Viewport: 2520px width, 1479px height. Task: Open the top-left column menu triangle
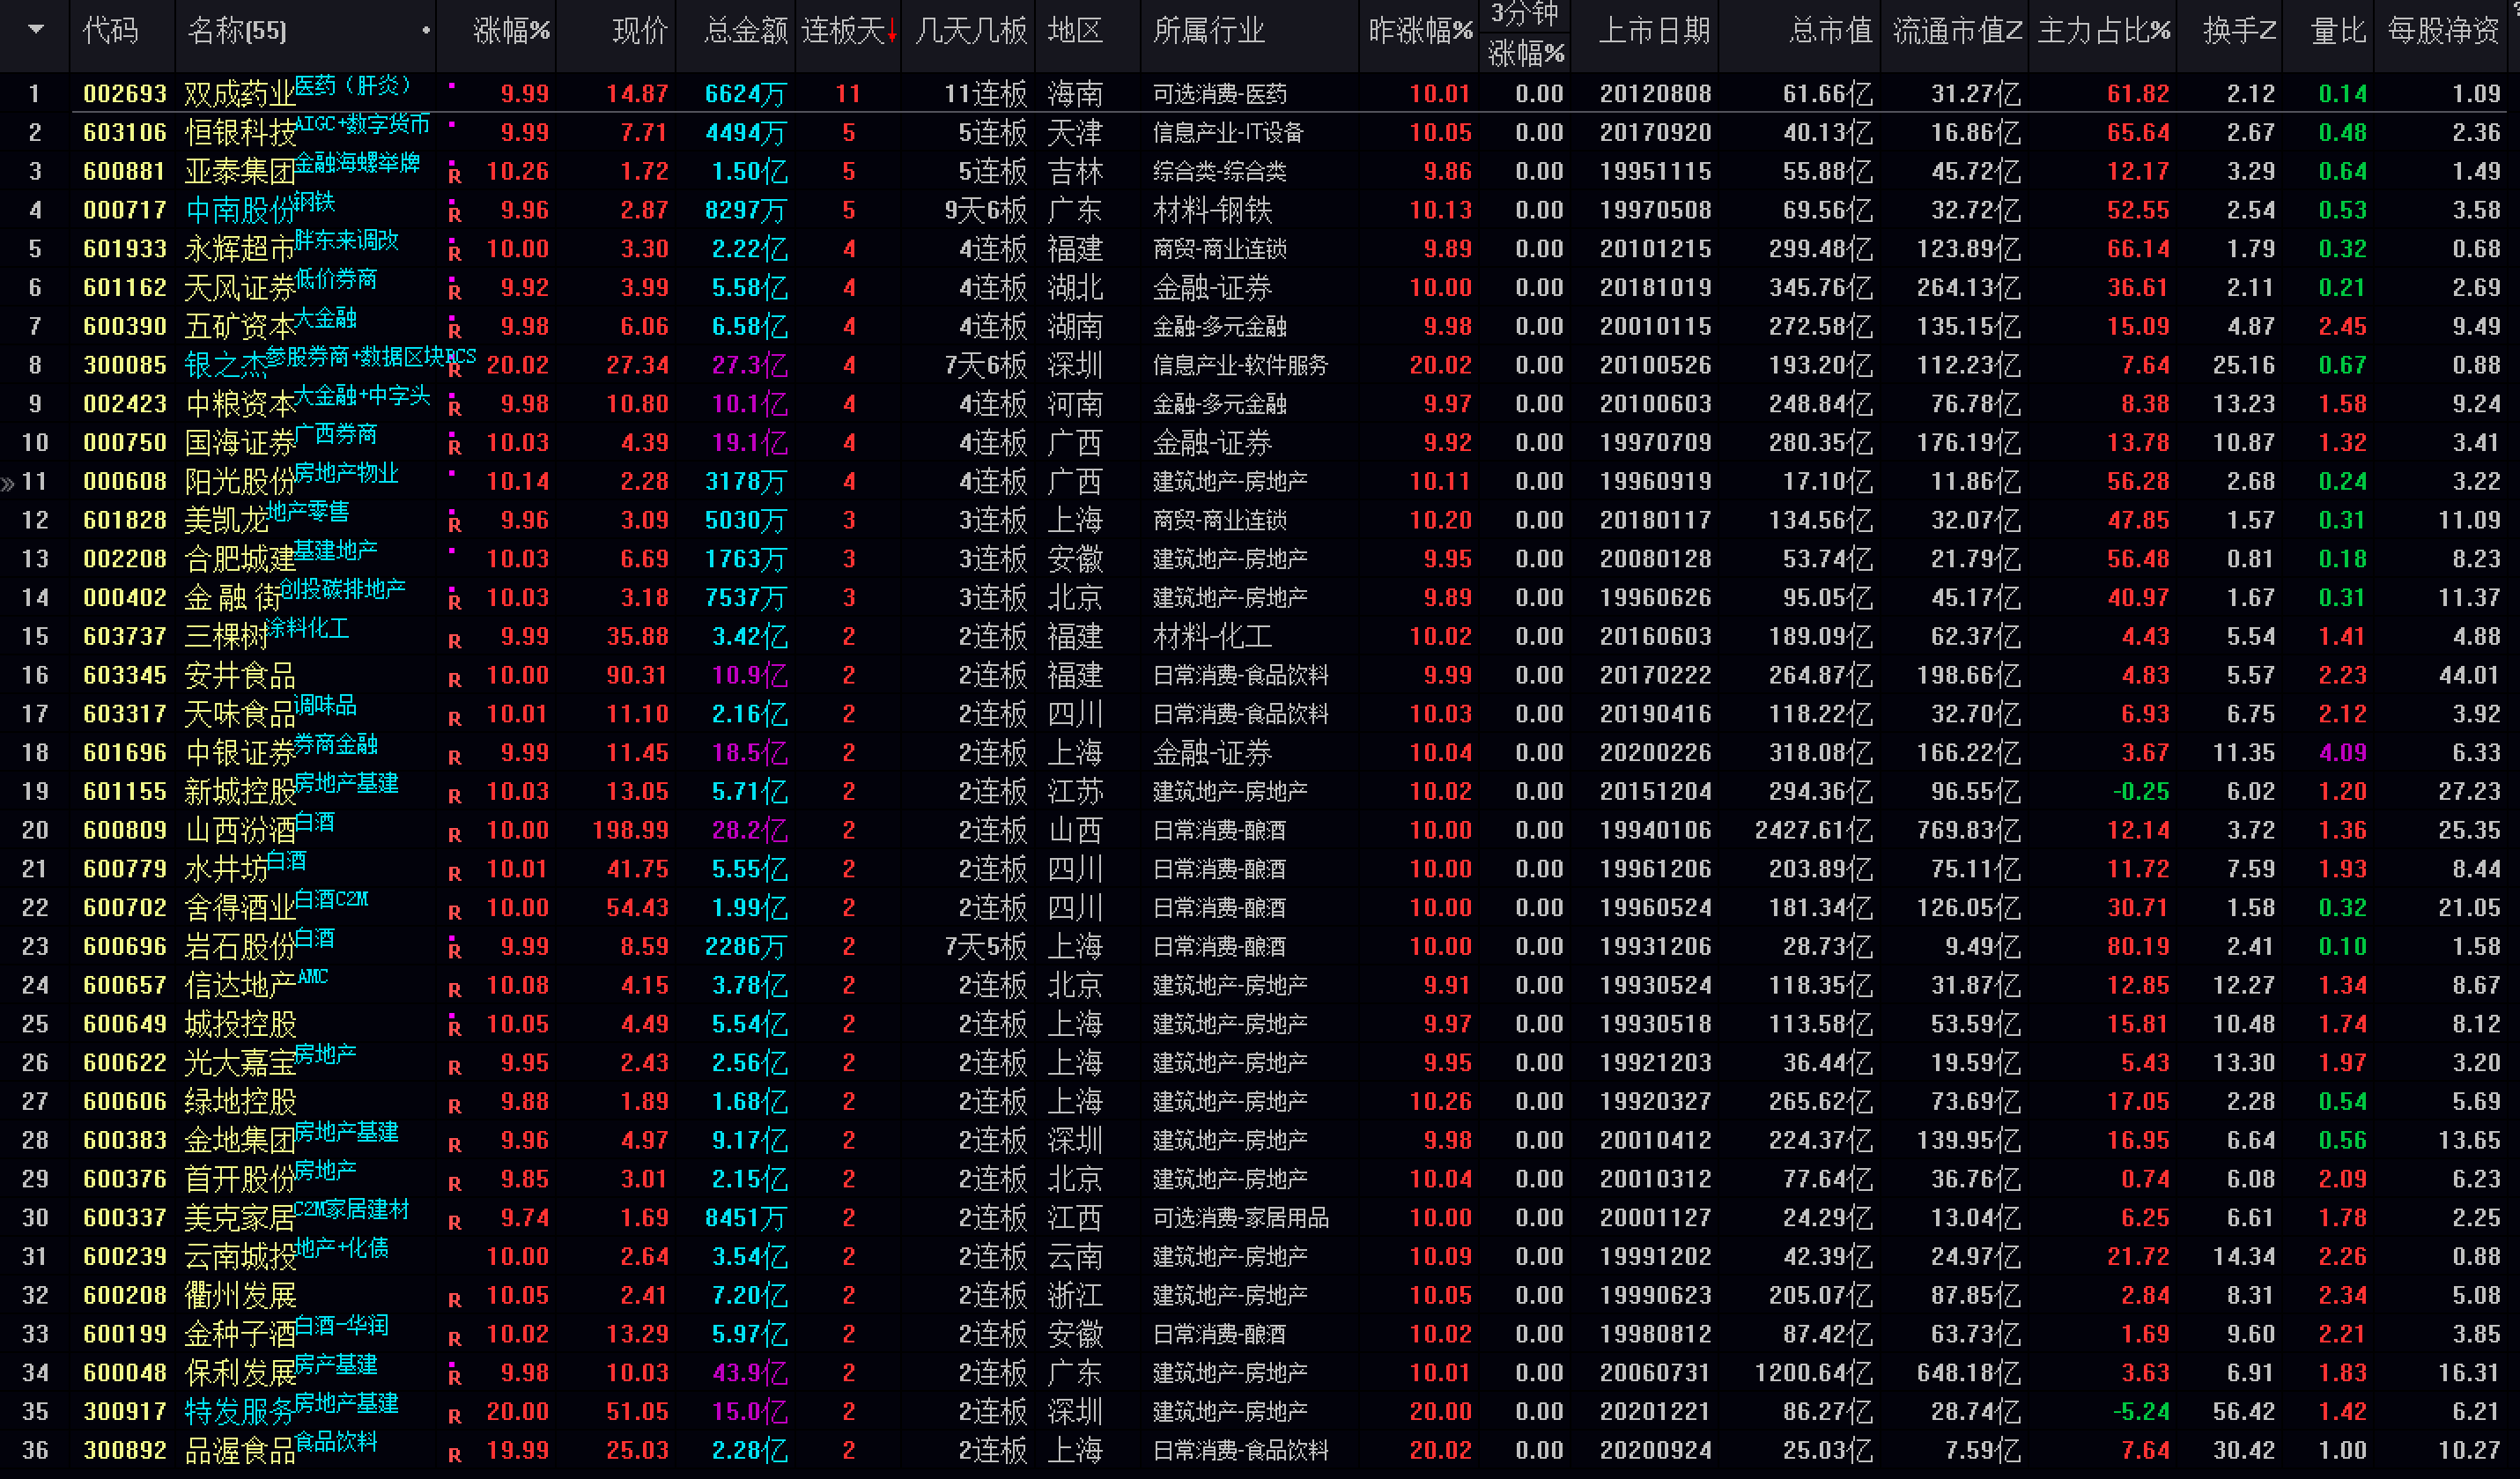[36, 30]
